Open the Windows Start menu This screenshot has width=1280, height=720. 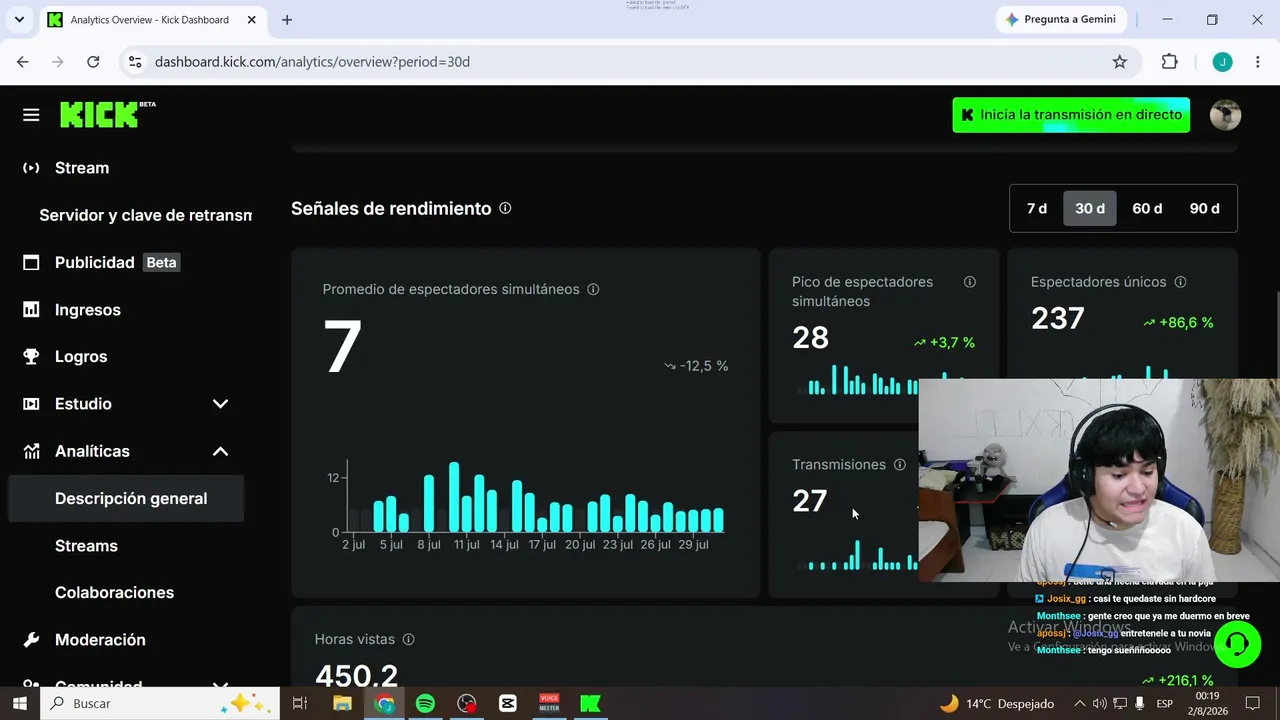[19, 704]
